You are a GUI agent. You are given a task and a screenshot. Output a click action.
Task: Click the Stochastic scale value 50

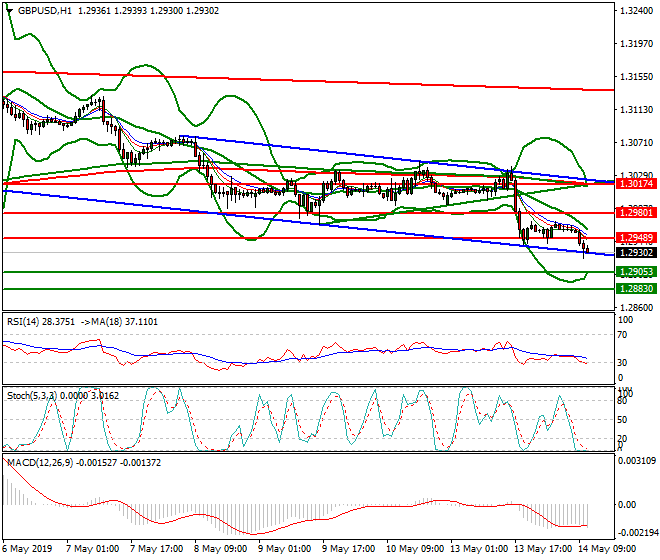(623, 420)
